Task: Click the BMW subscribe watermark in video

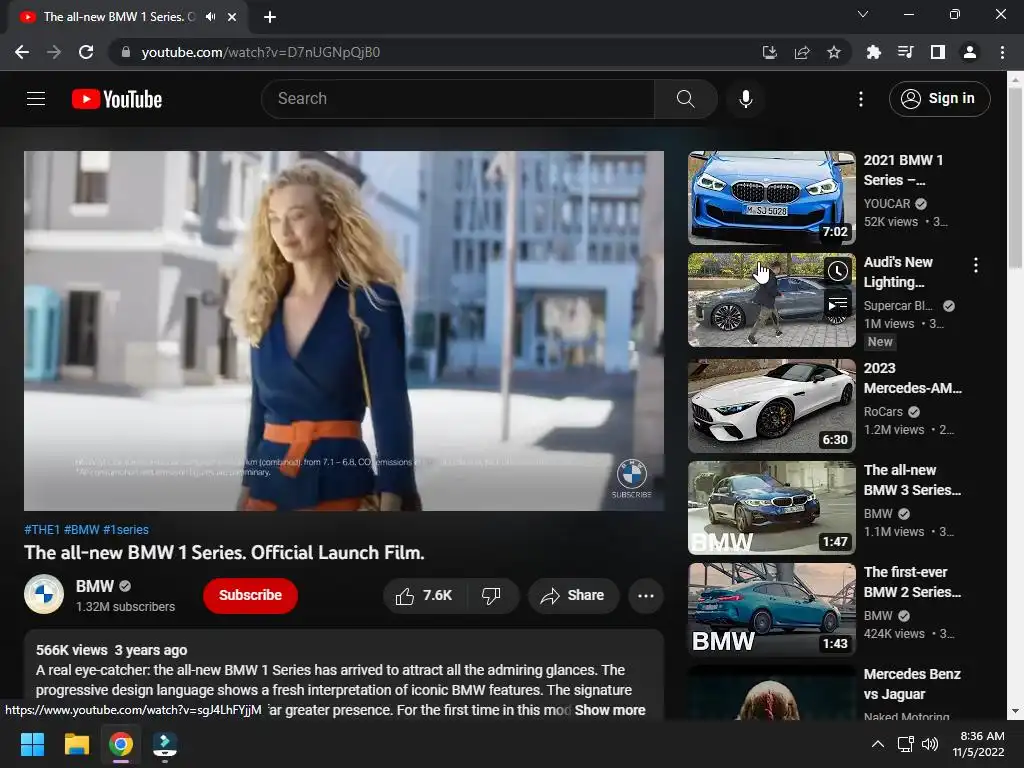Action: [x=632, y=479]
